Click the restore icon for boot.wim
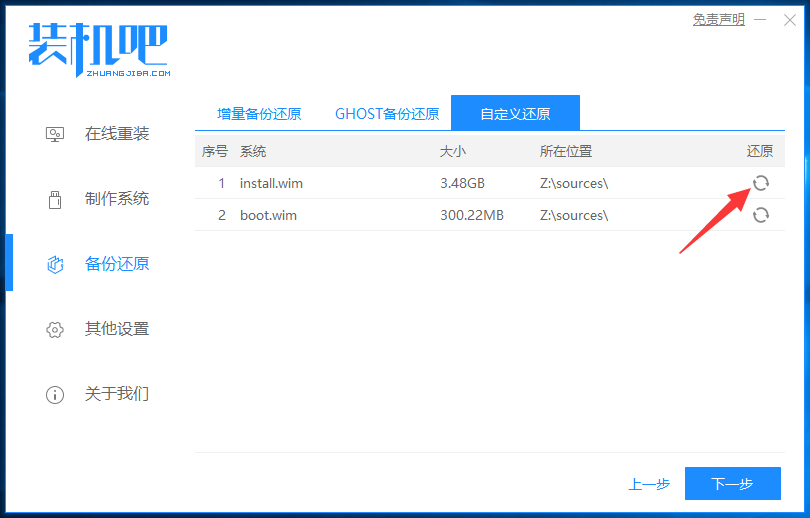Screen dimensions: 810x518 tap(761, 215)
